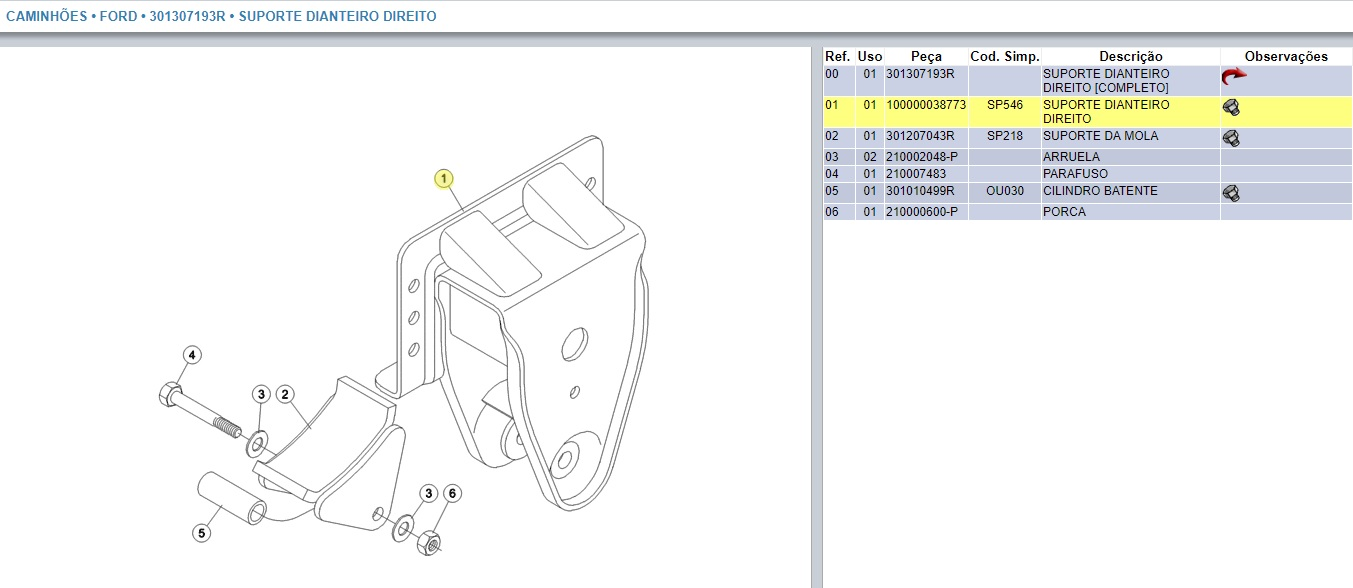Select callout 2 on the spring support
1353x588 pixels.
tap(284, 395)
